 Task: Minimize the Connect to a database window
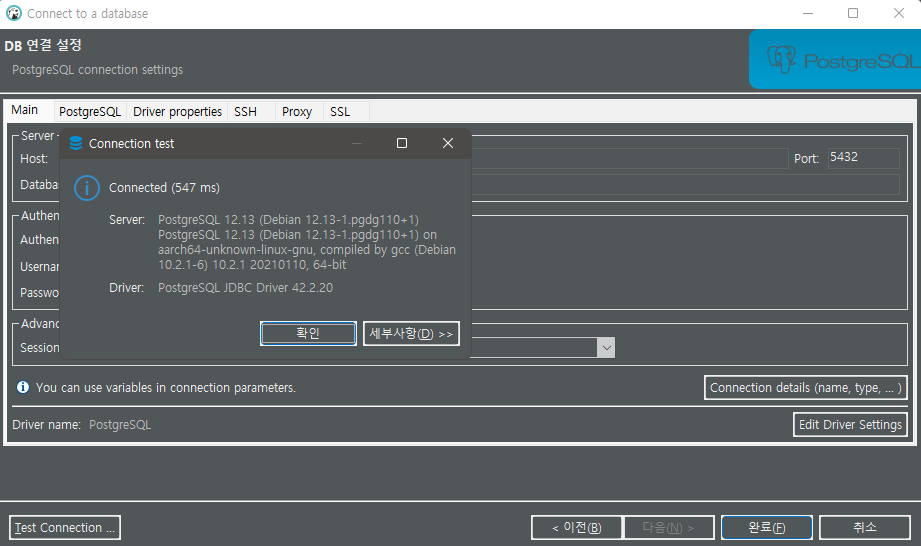click(x=808, y=13)
